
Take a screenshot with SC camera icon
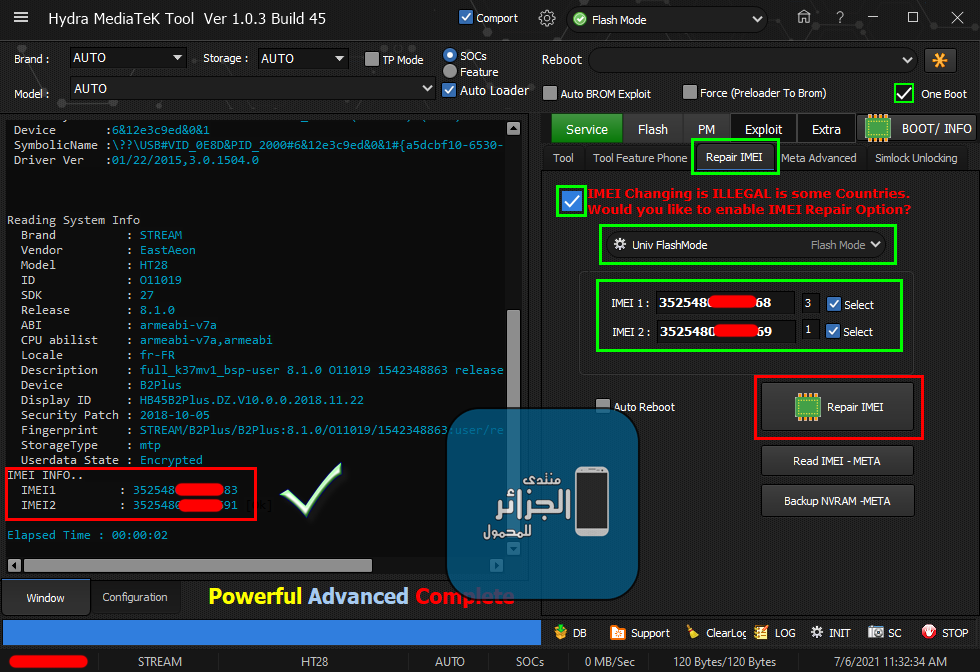click(x=876, y=632)
